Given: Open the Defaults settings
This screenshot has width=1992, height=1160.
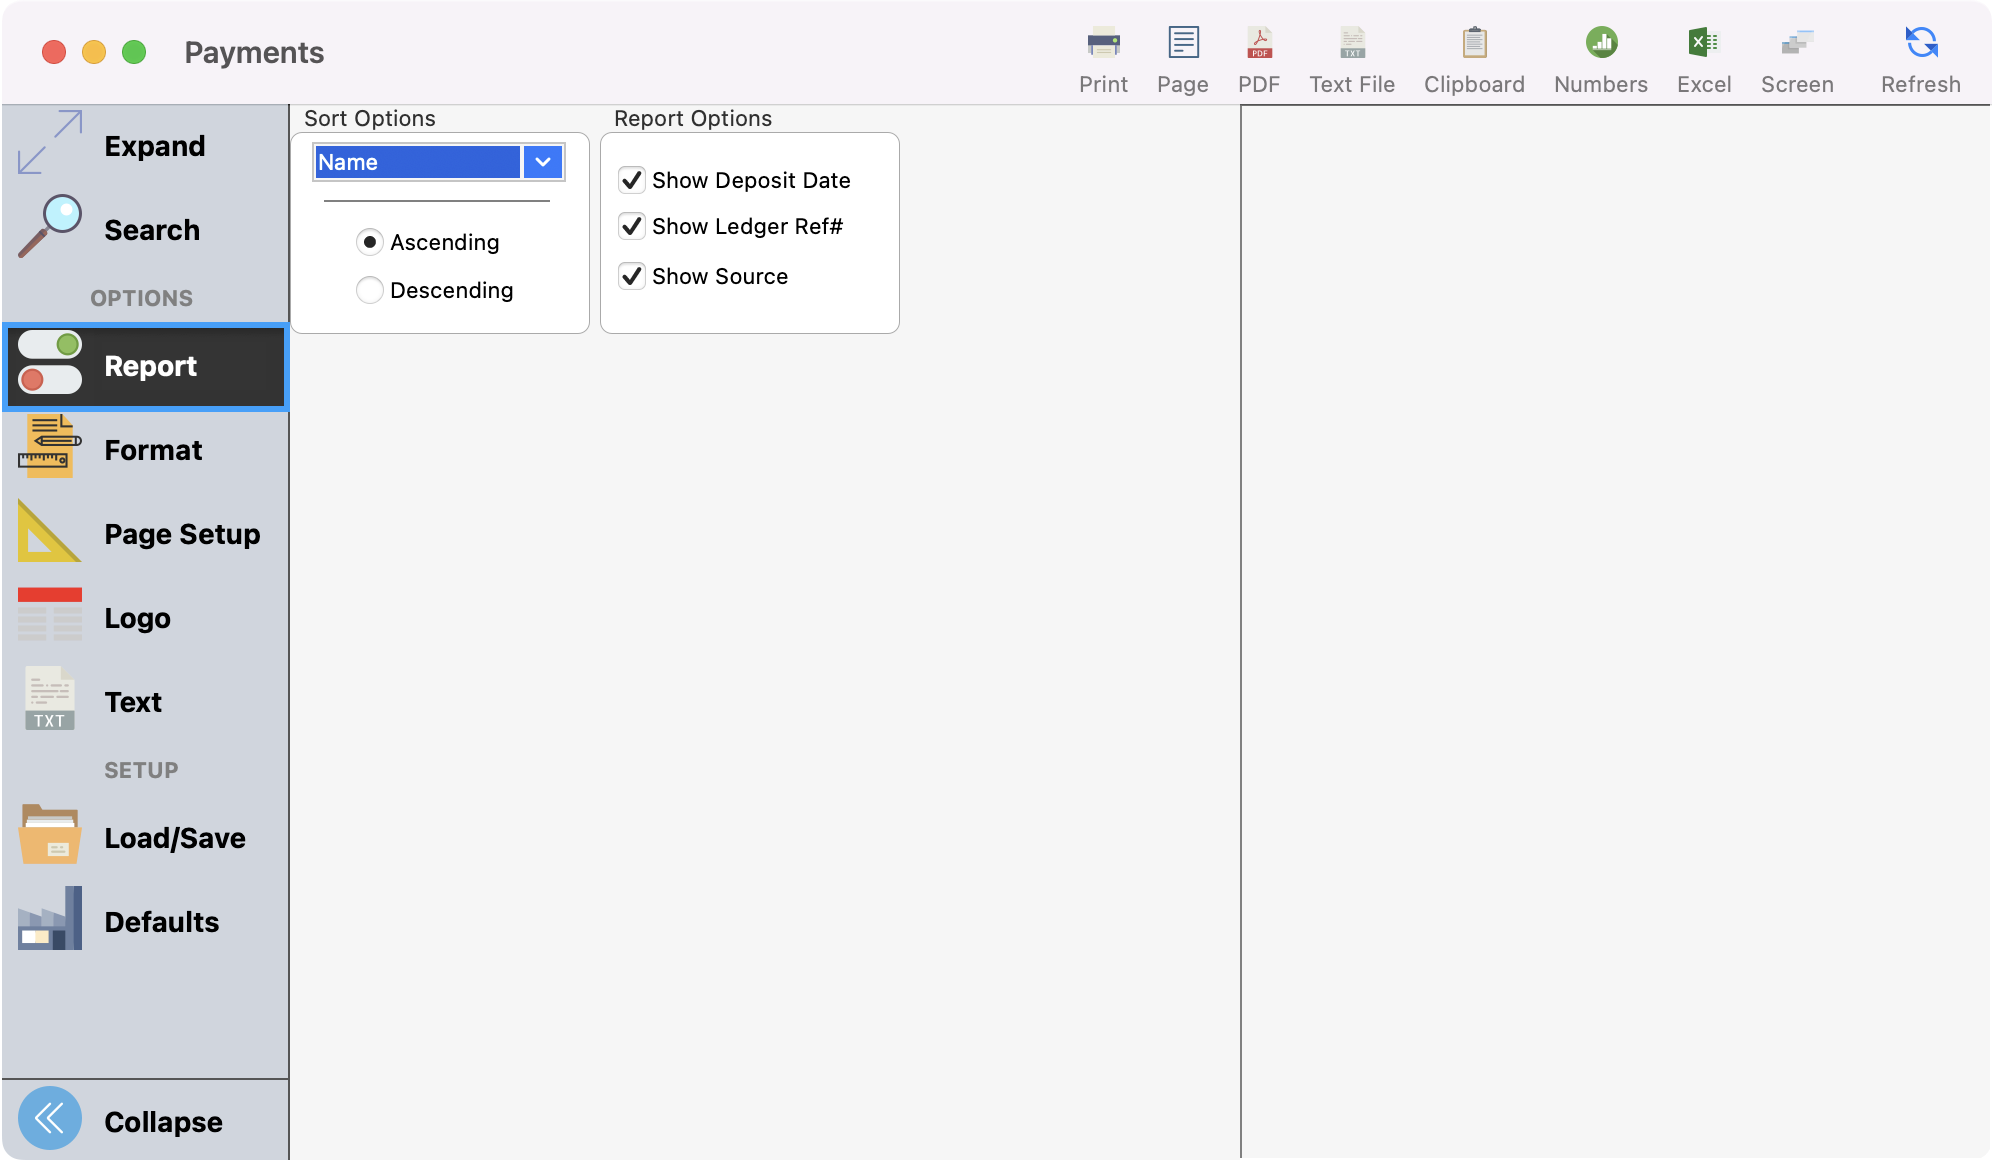Looking at the screenshot, I should tap(144, 921).
